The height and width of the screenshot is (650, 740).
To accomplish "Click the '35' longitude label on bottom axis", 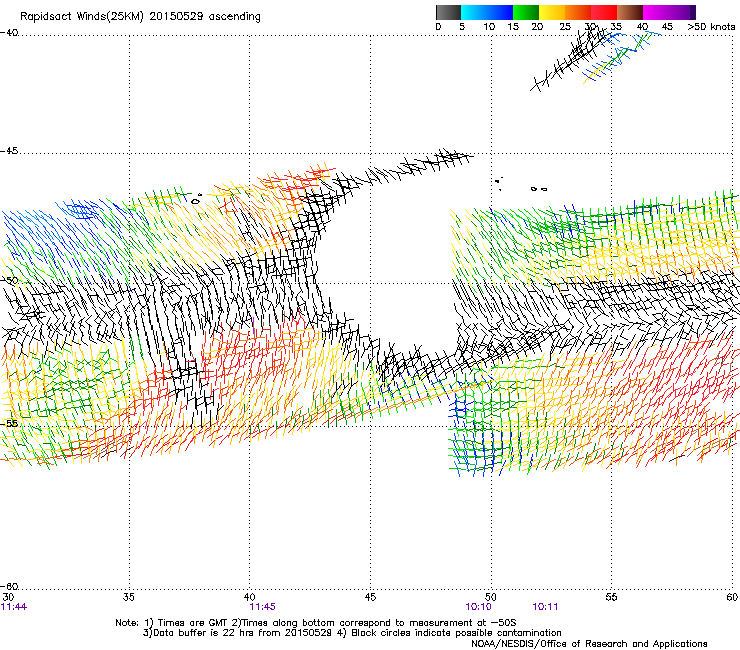I will click(x=129, y=597).
